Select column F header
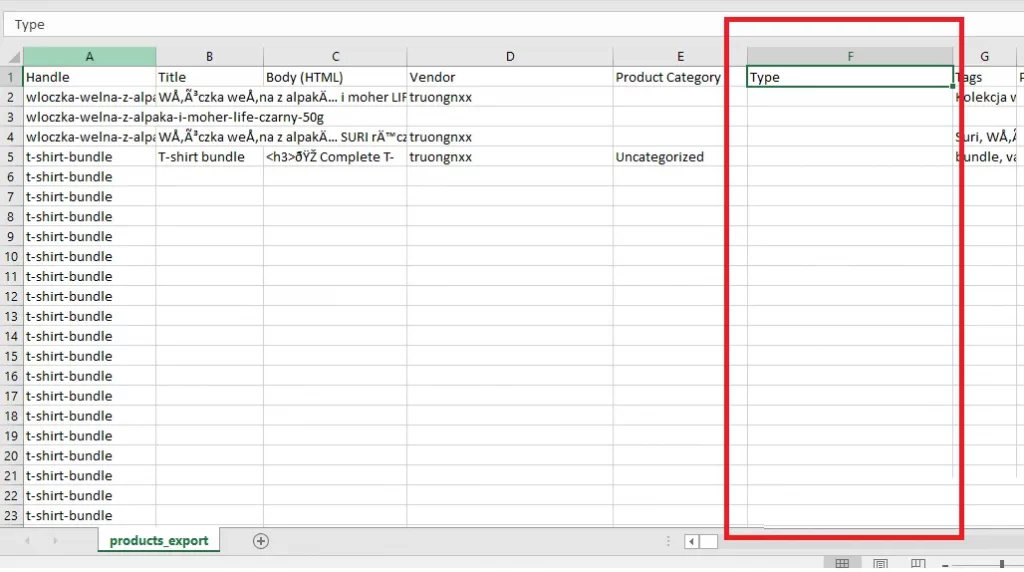This screenshot has width=1024, height=572. [x=850, y=57]
